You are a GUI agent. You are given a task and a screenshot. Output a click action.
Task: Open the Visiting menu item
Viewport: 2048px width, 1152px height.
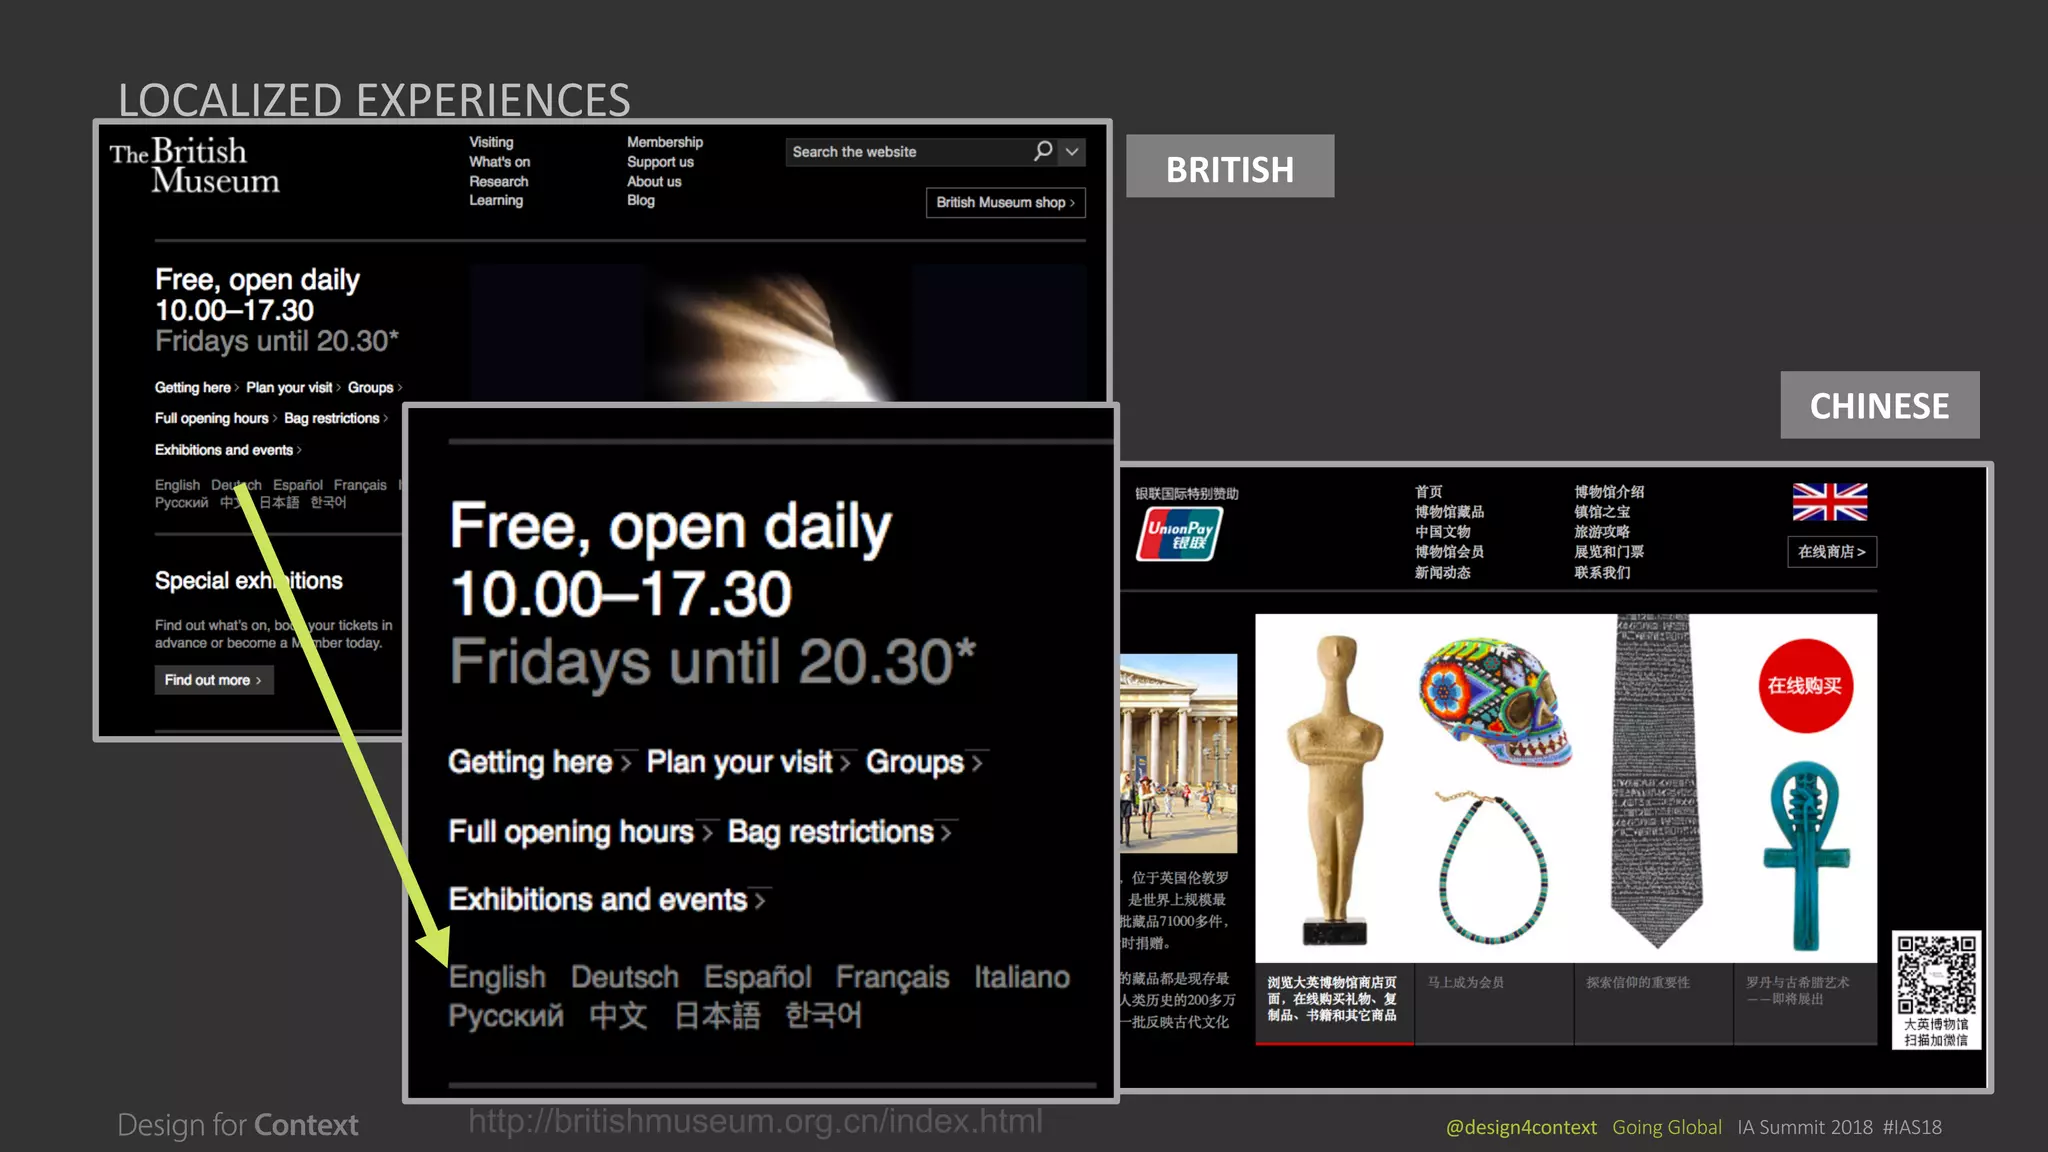(x=491, y=142)
